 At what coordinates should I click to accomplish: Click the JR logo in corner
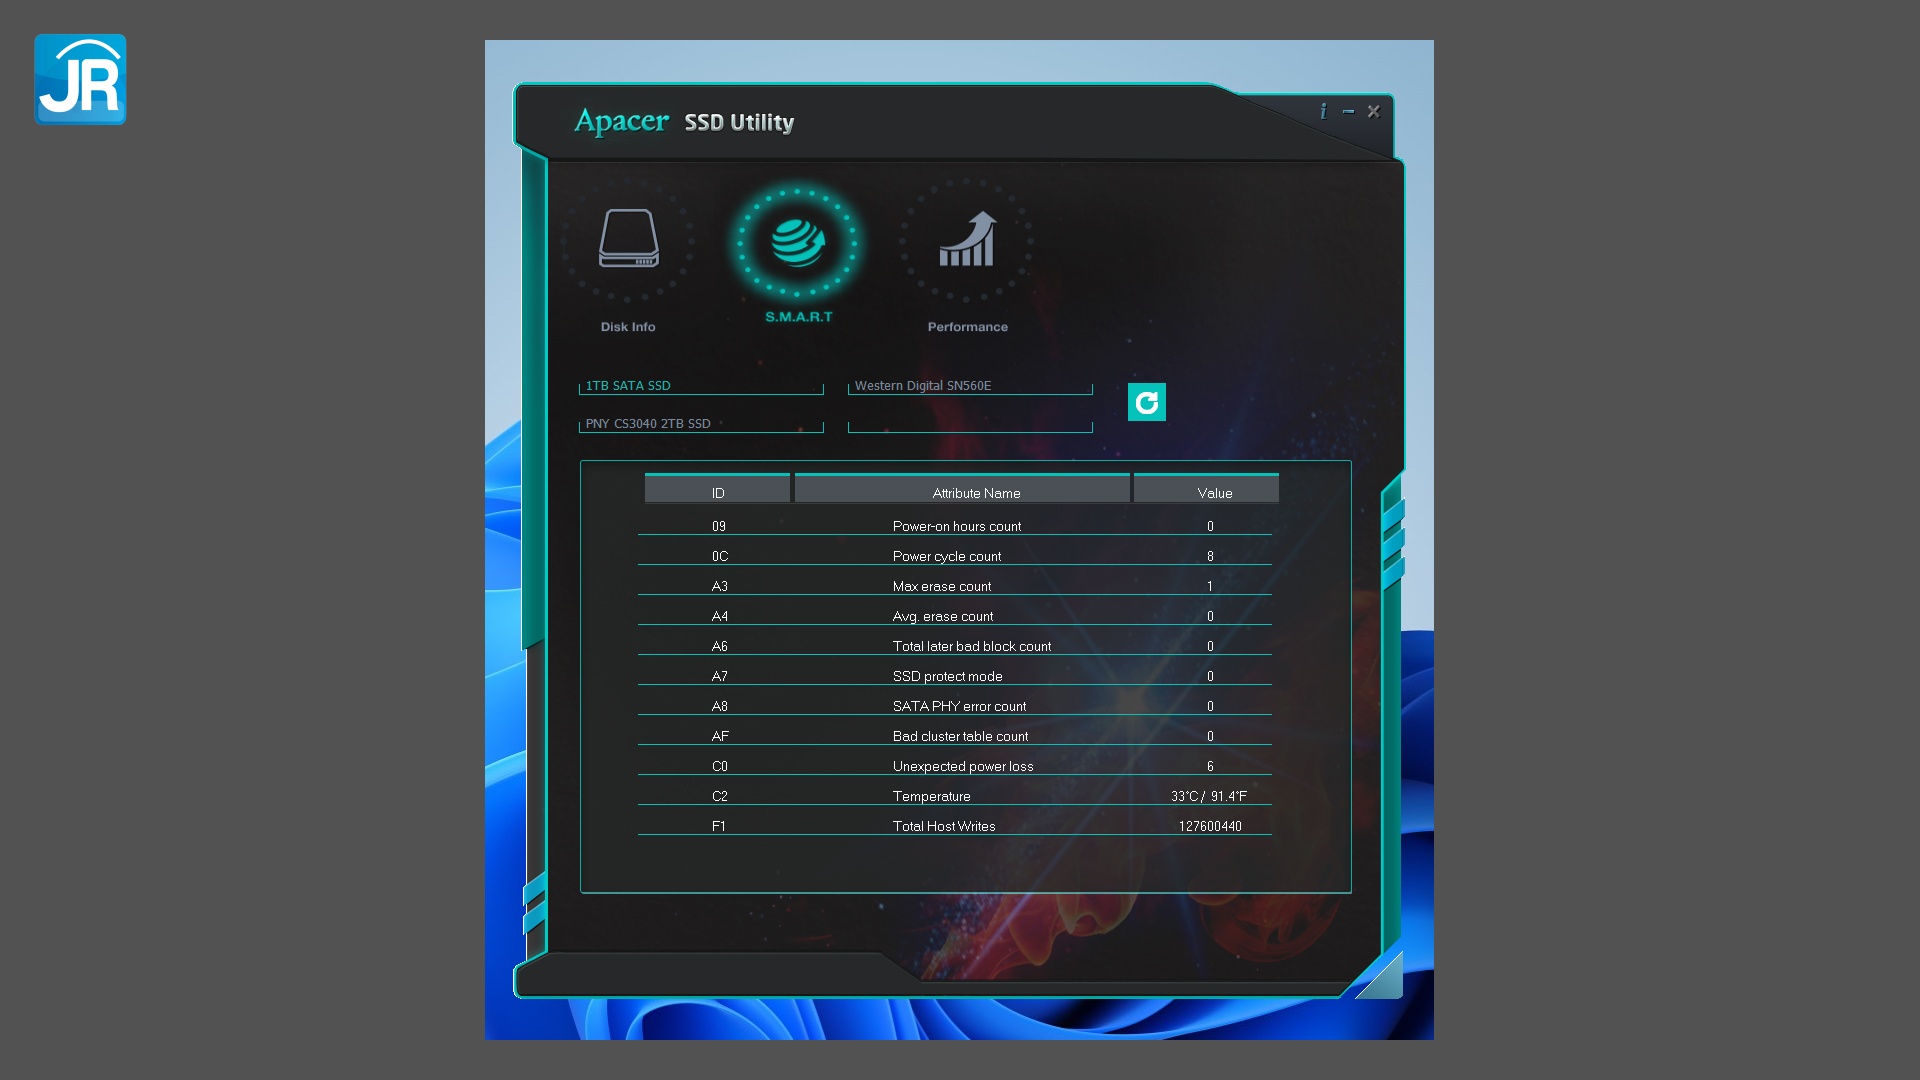point(80,79)
